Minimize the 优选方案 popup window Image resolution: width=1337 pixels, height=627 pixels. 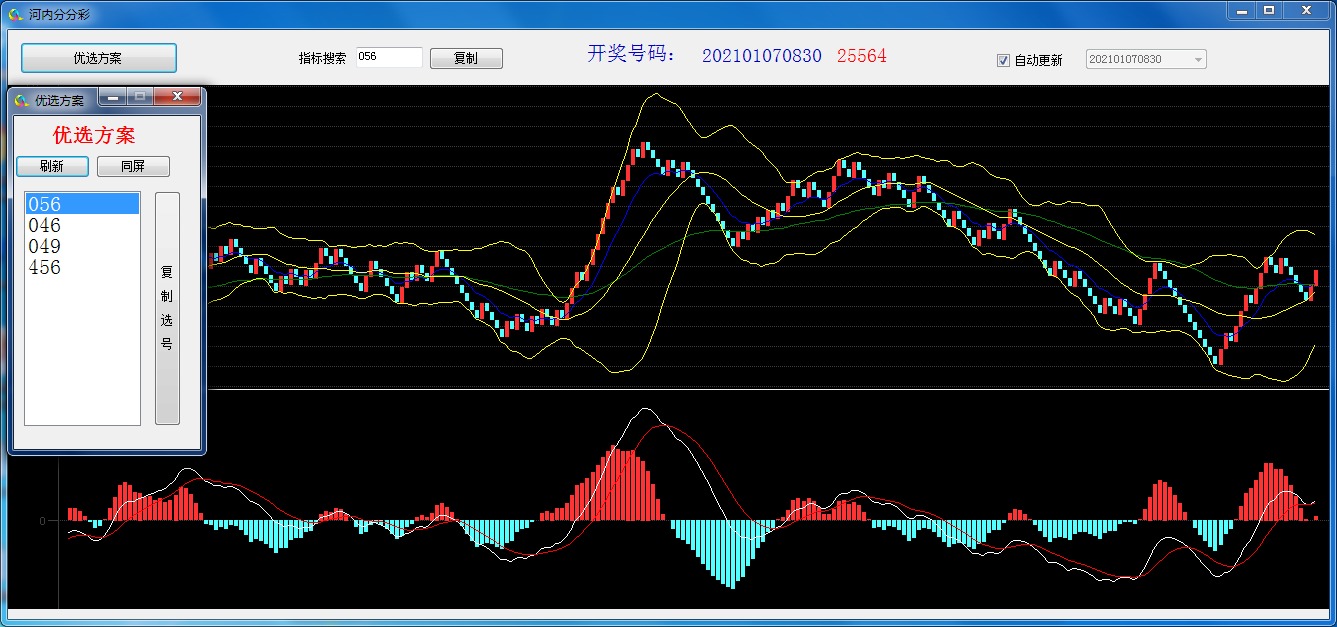(x=114, y=97)
